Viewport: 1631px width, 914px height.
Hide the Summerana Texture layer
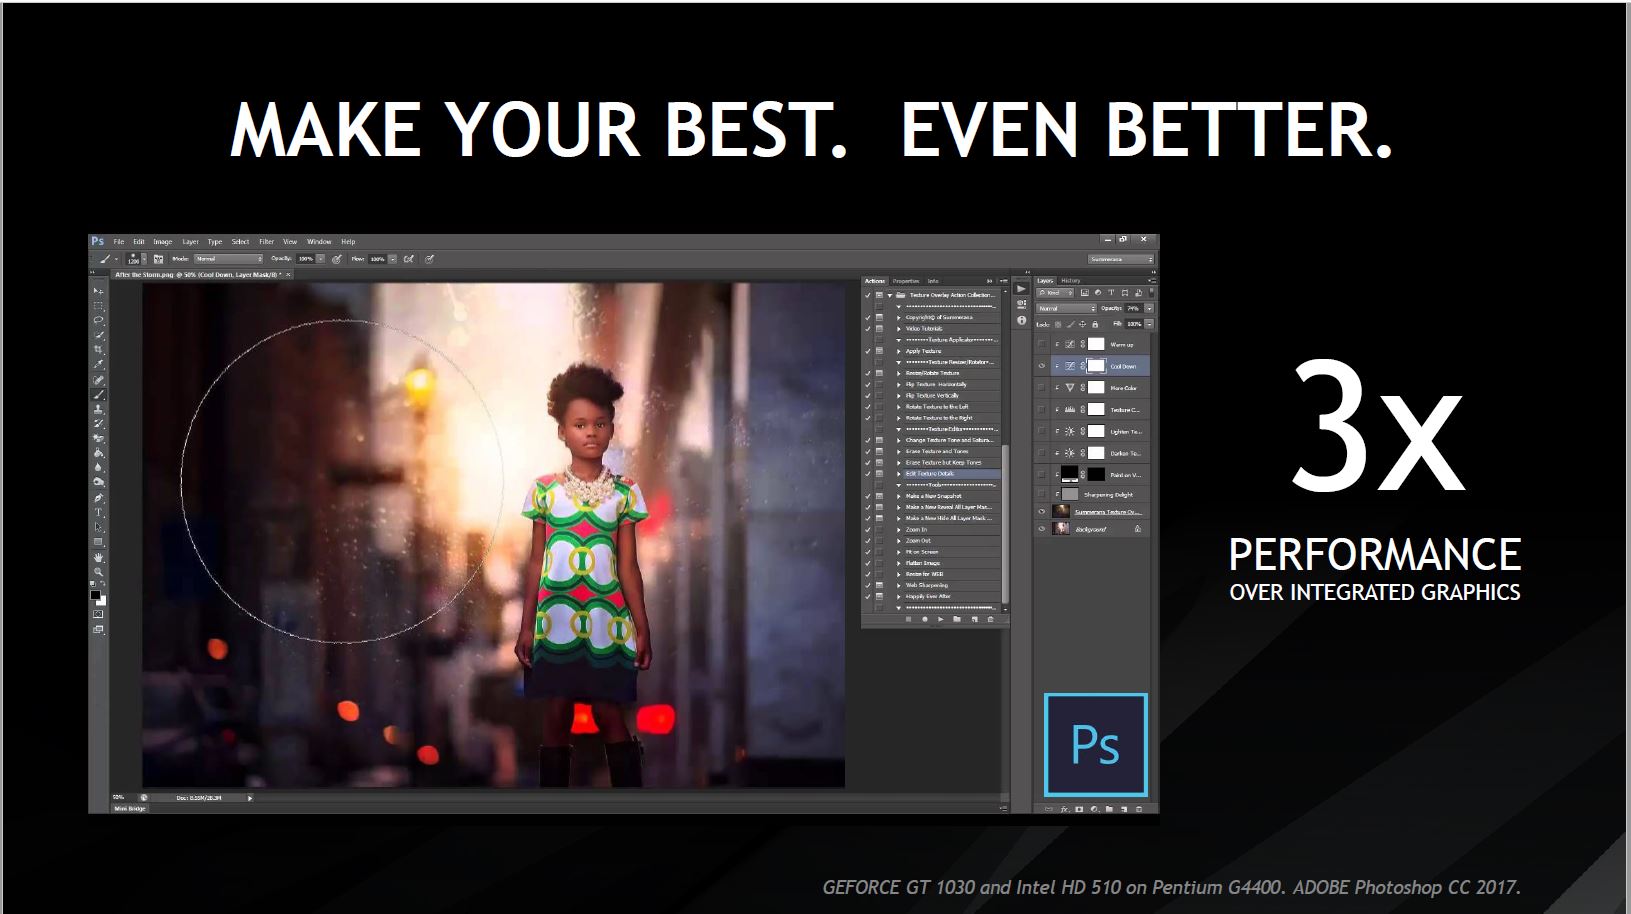click(1042, 511)
